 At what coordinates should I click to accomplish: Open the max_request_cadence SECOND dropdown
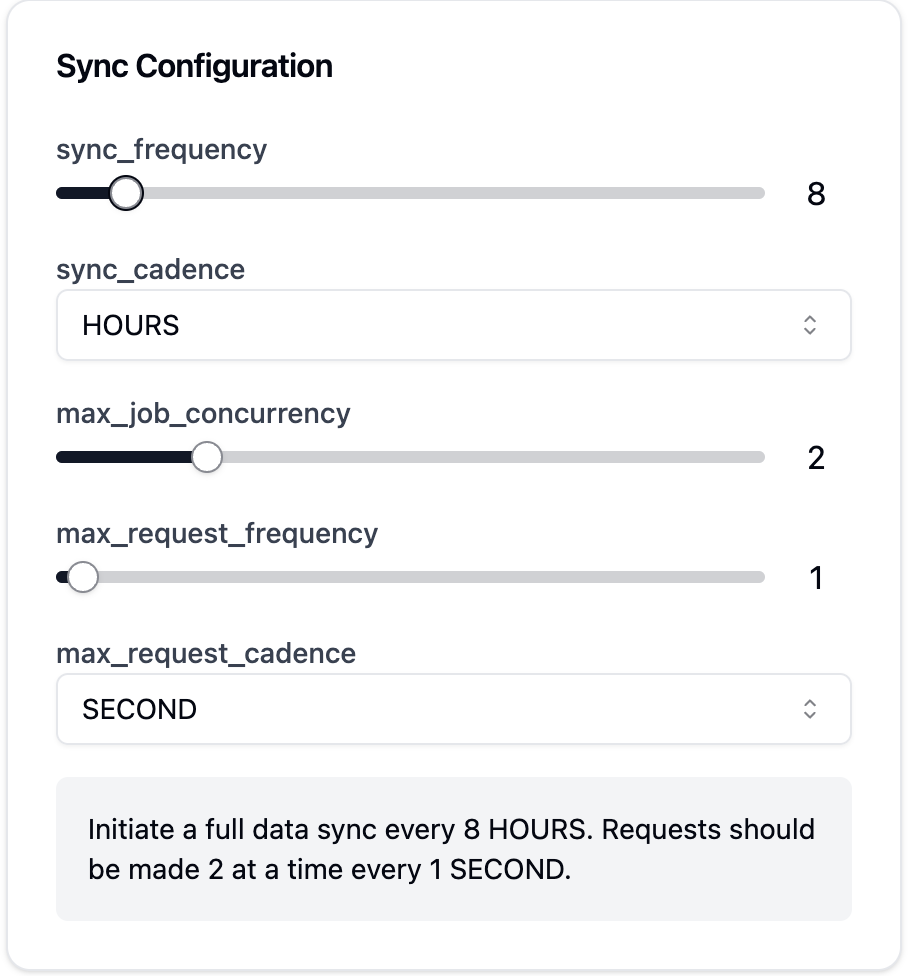(453, 709)
